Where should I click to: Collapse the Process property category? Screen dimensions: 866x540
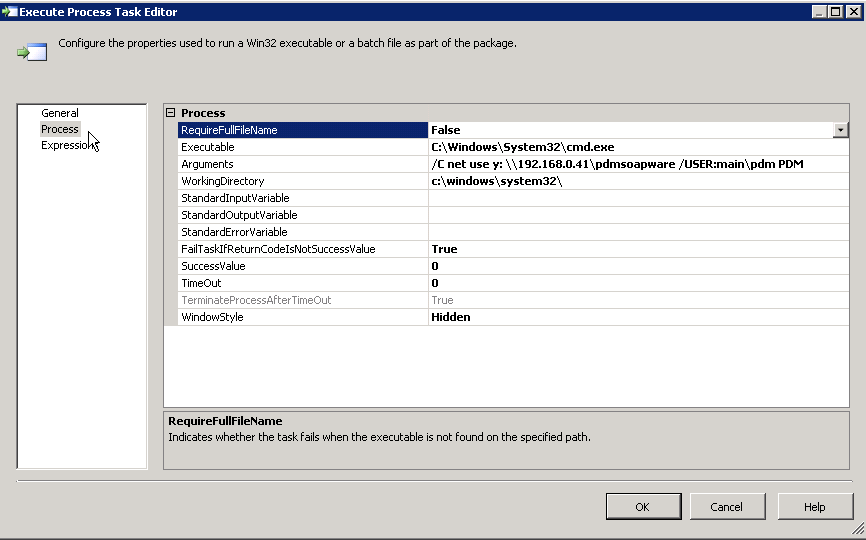click(x=170, y=113)
